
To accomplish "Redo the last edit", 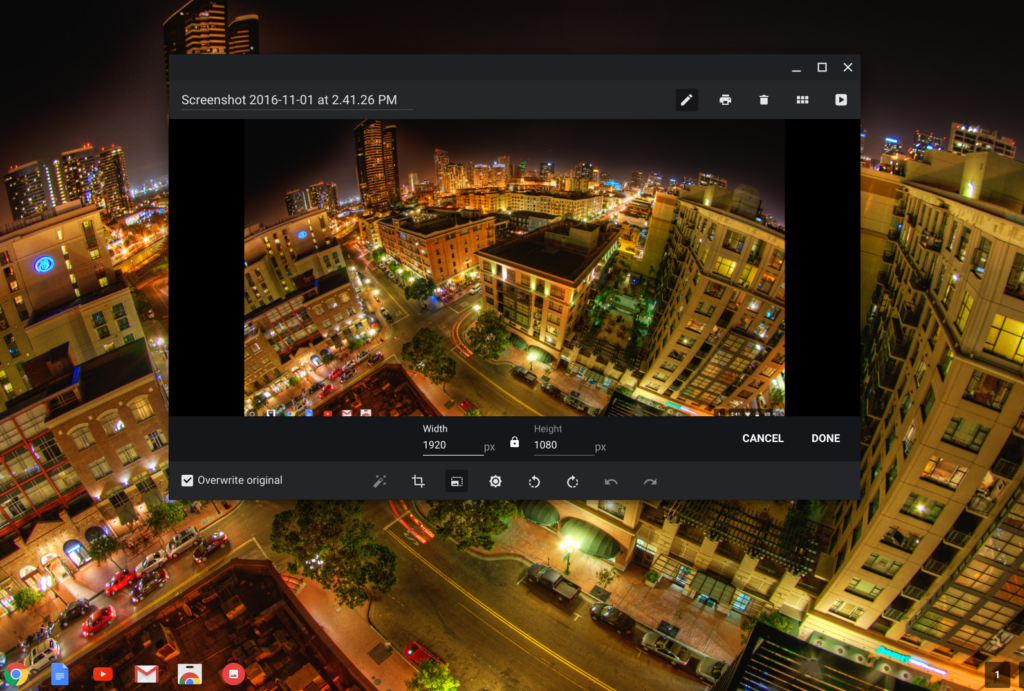I will coord(650,481).
